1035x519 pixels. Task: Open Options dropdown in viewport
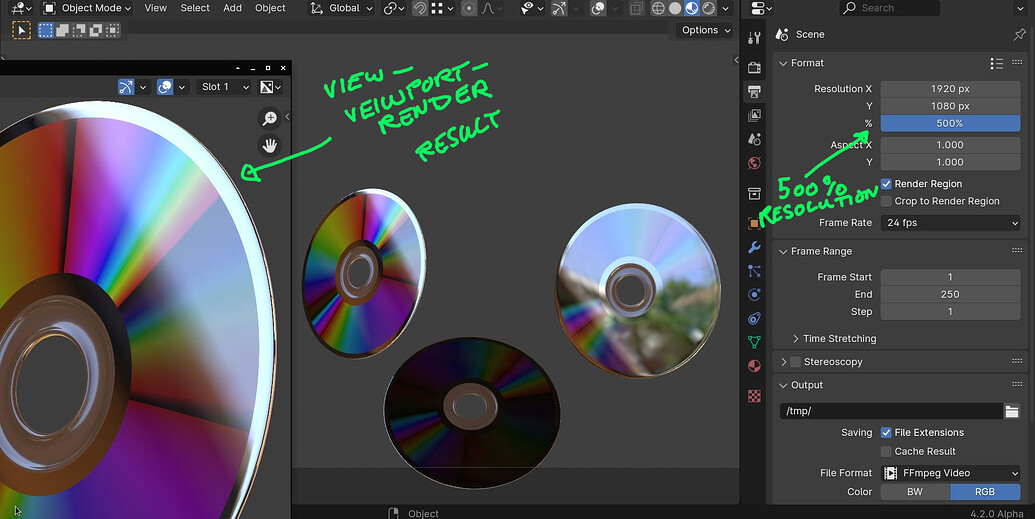click(706, 30)
